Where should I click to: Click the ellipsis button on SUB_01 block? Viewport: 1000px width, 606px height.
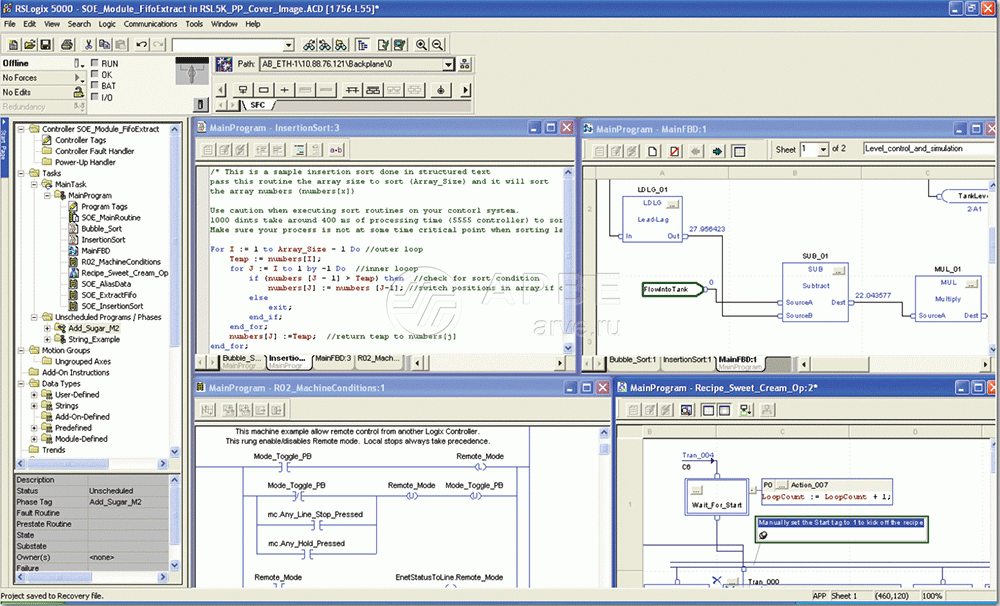tap(838, 270)
